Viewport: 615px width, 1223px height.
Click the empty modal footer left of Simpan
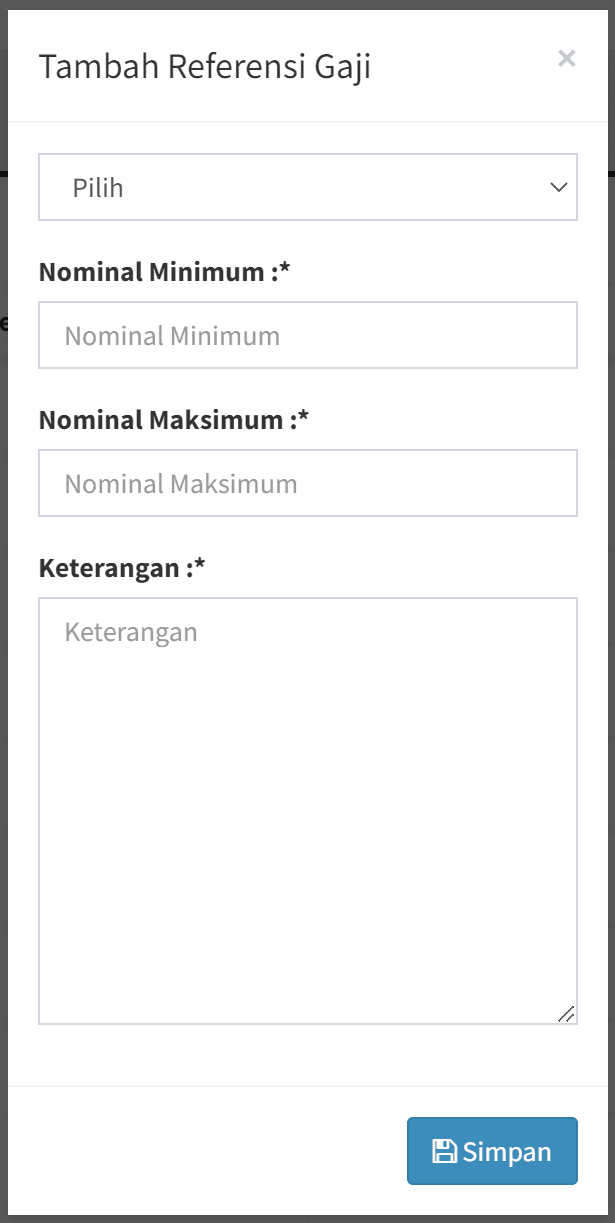tap(200, 1150)
